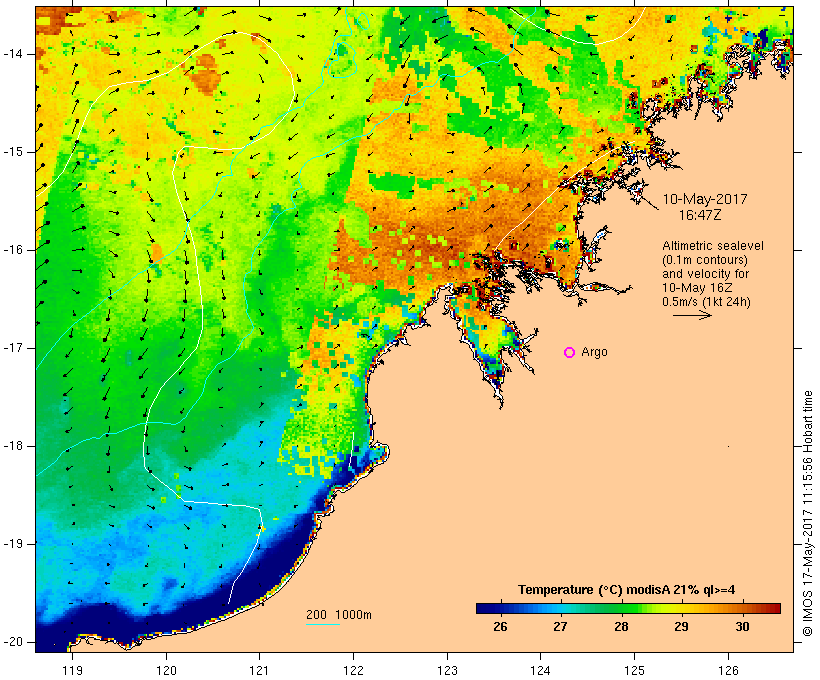Screen dimensions: 820x680
Task: Click the colorbar label 28
Action: pos(621,627)
